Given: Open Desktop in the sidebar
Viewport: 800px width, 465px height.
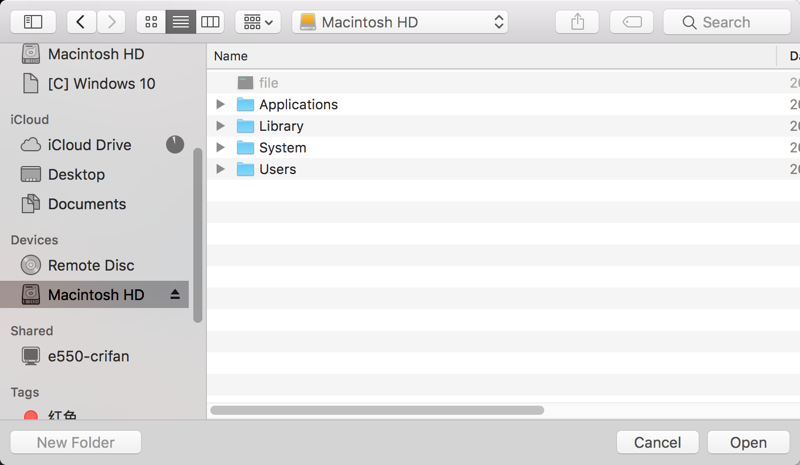Looking at the screenshot, I should point(94,175).
